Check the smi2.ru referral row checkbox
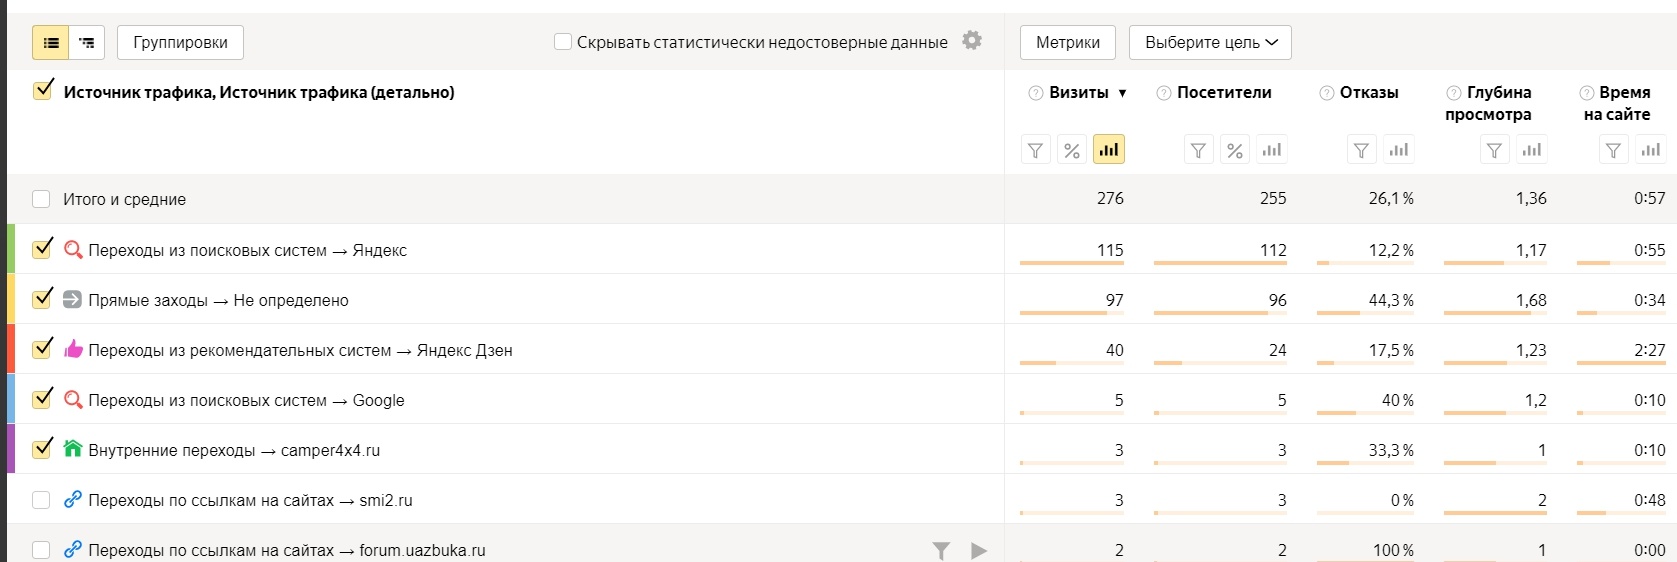This screenshot has width=1677, height=562. [41, 500]
